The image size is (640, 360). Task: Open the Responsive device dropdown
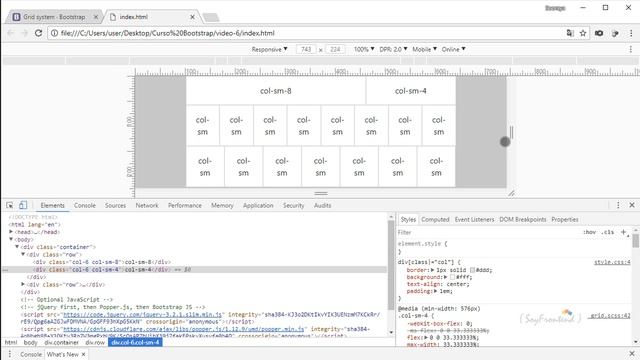pyautogui.click(x=269, y=49)
